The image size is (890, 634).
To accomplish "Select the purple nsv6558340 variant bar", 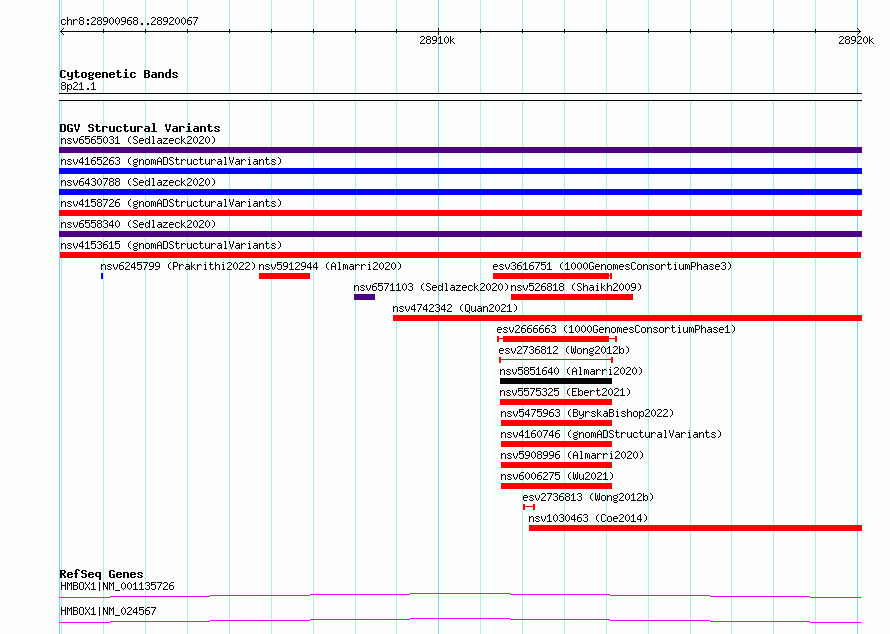I will tap(460, 234).
